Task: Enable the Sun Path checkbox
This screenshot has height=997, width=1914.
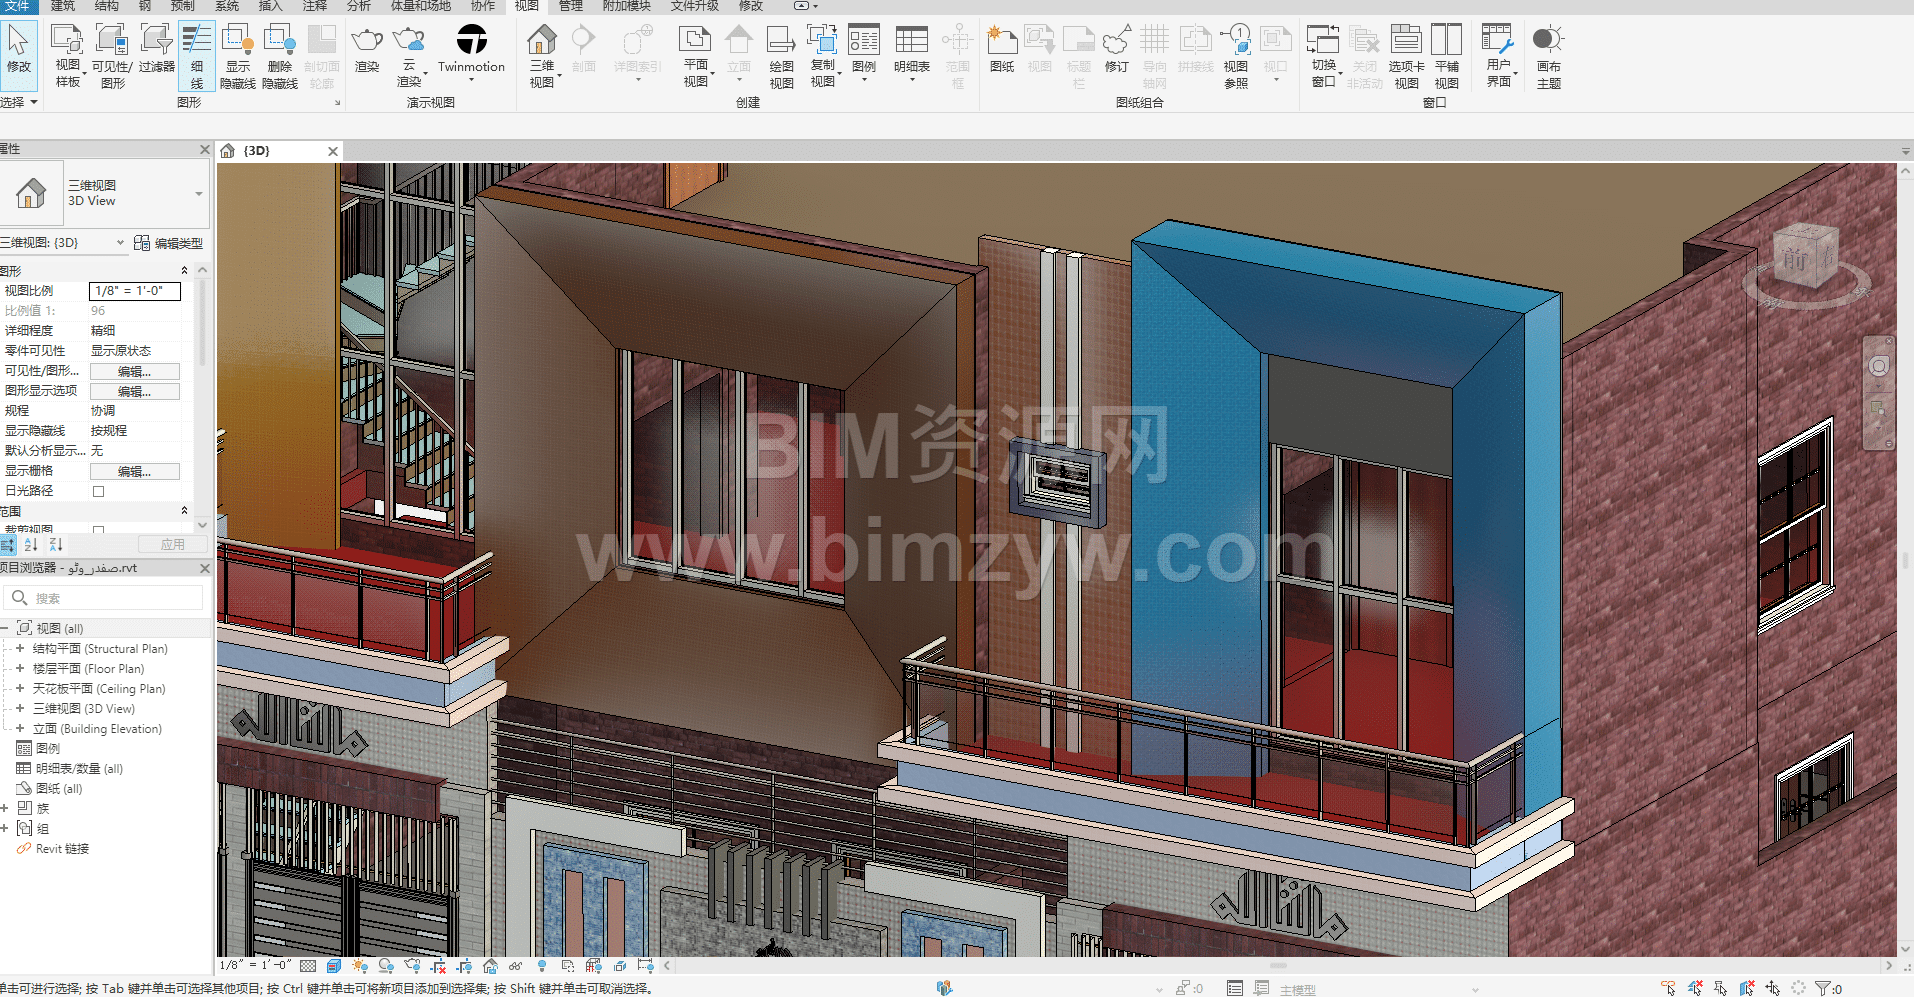Action: 98,491
